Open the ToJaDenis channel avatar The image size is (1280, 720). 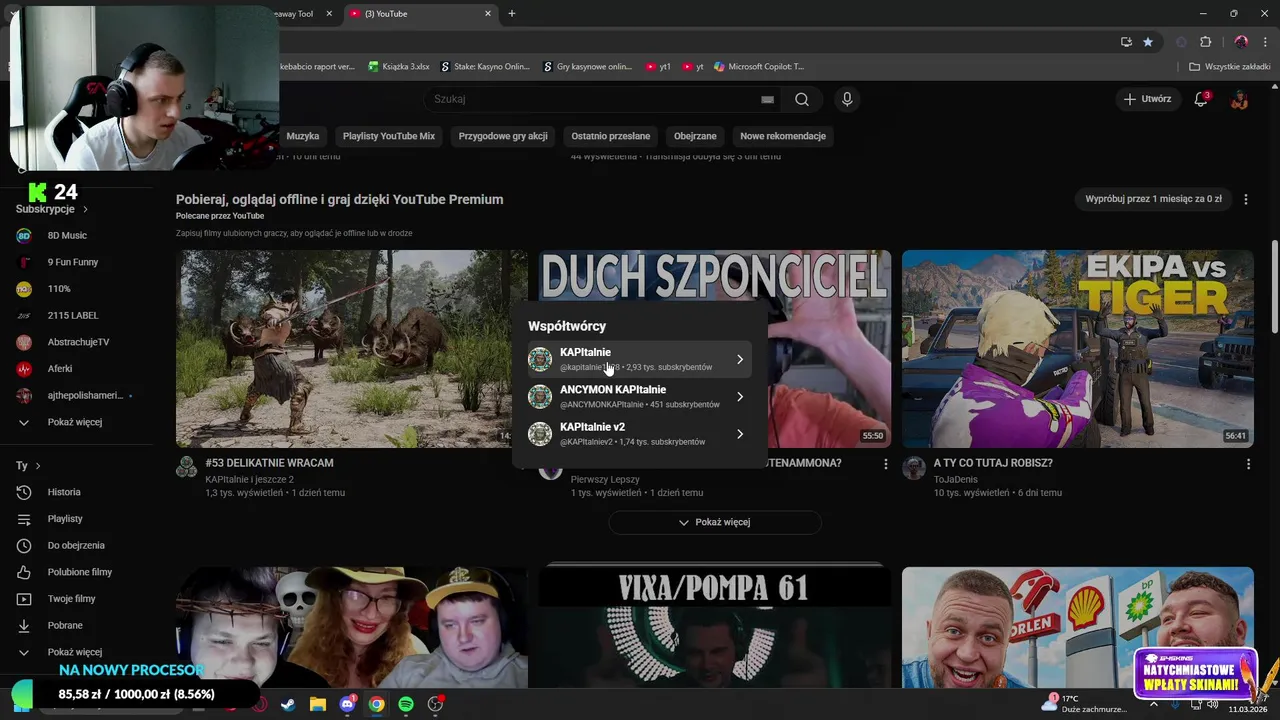pos(914,468)
